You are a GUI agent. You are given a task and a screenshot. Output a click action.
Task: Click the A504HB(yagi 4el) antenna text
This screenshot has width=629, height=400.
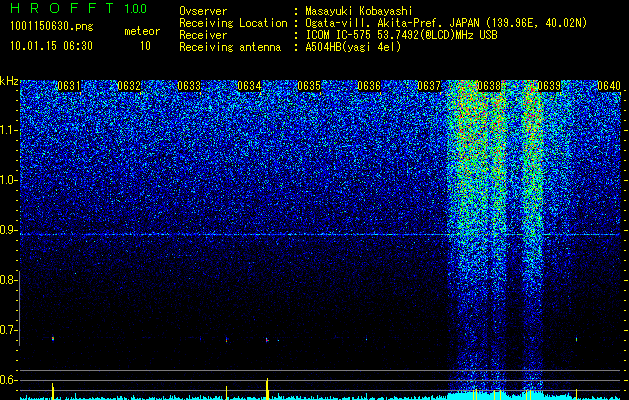353,47
